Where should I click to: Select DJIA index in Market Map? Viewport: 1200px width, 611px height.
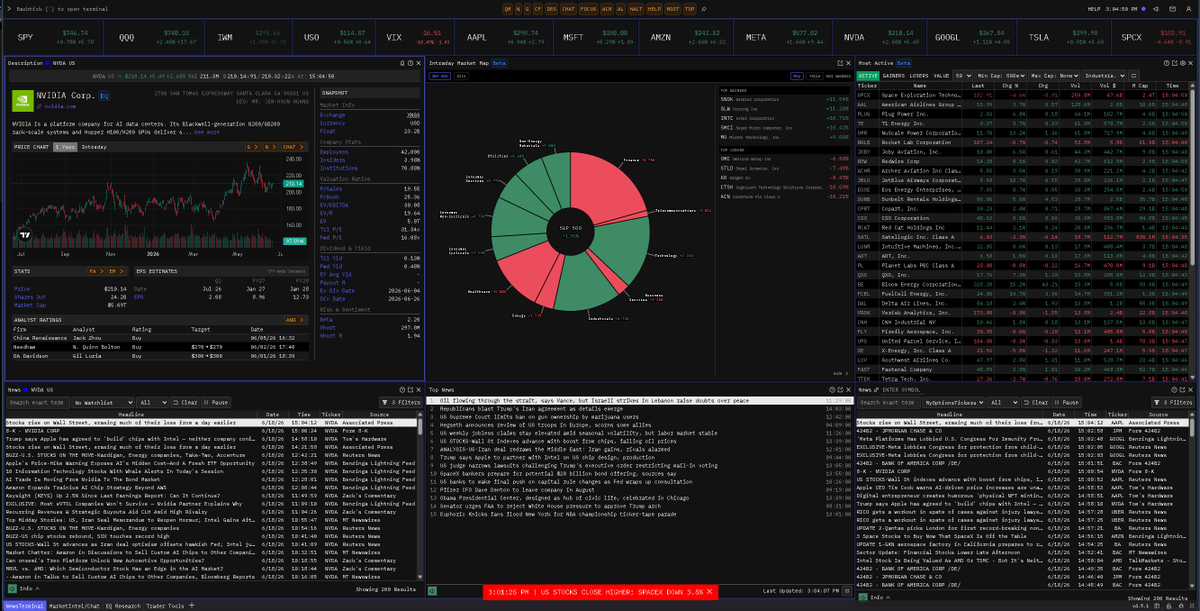pos(461,76)
